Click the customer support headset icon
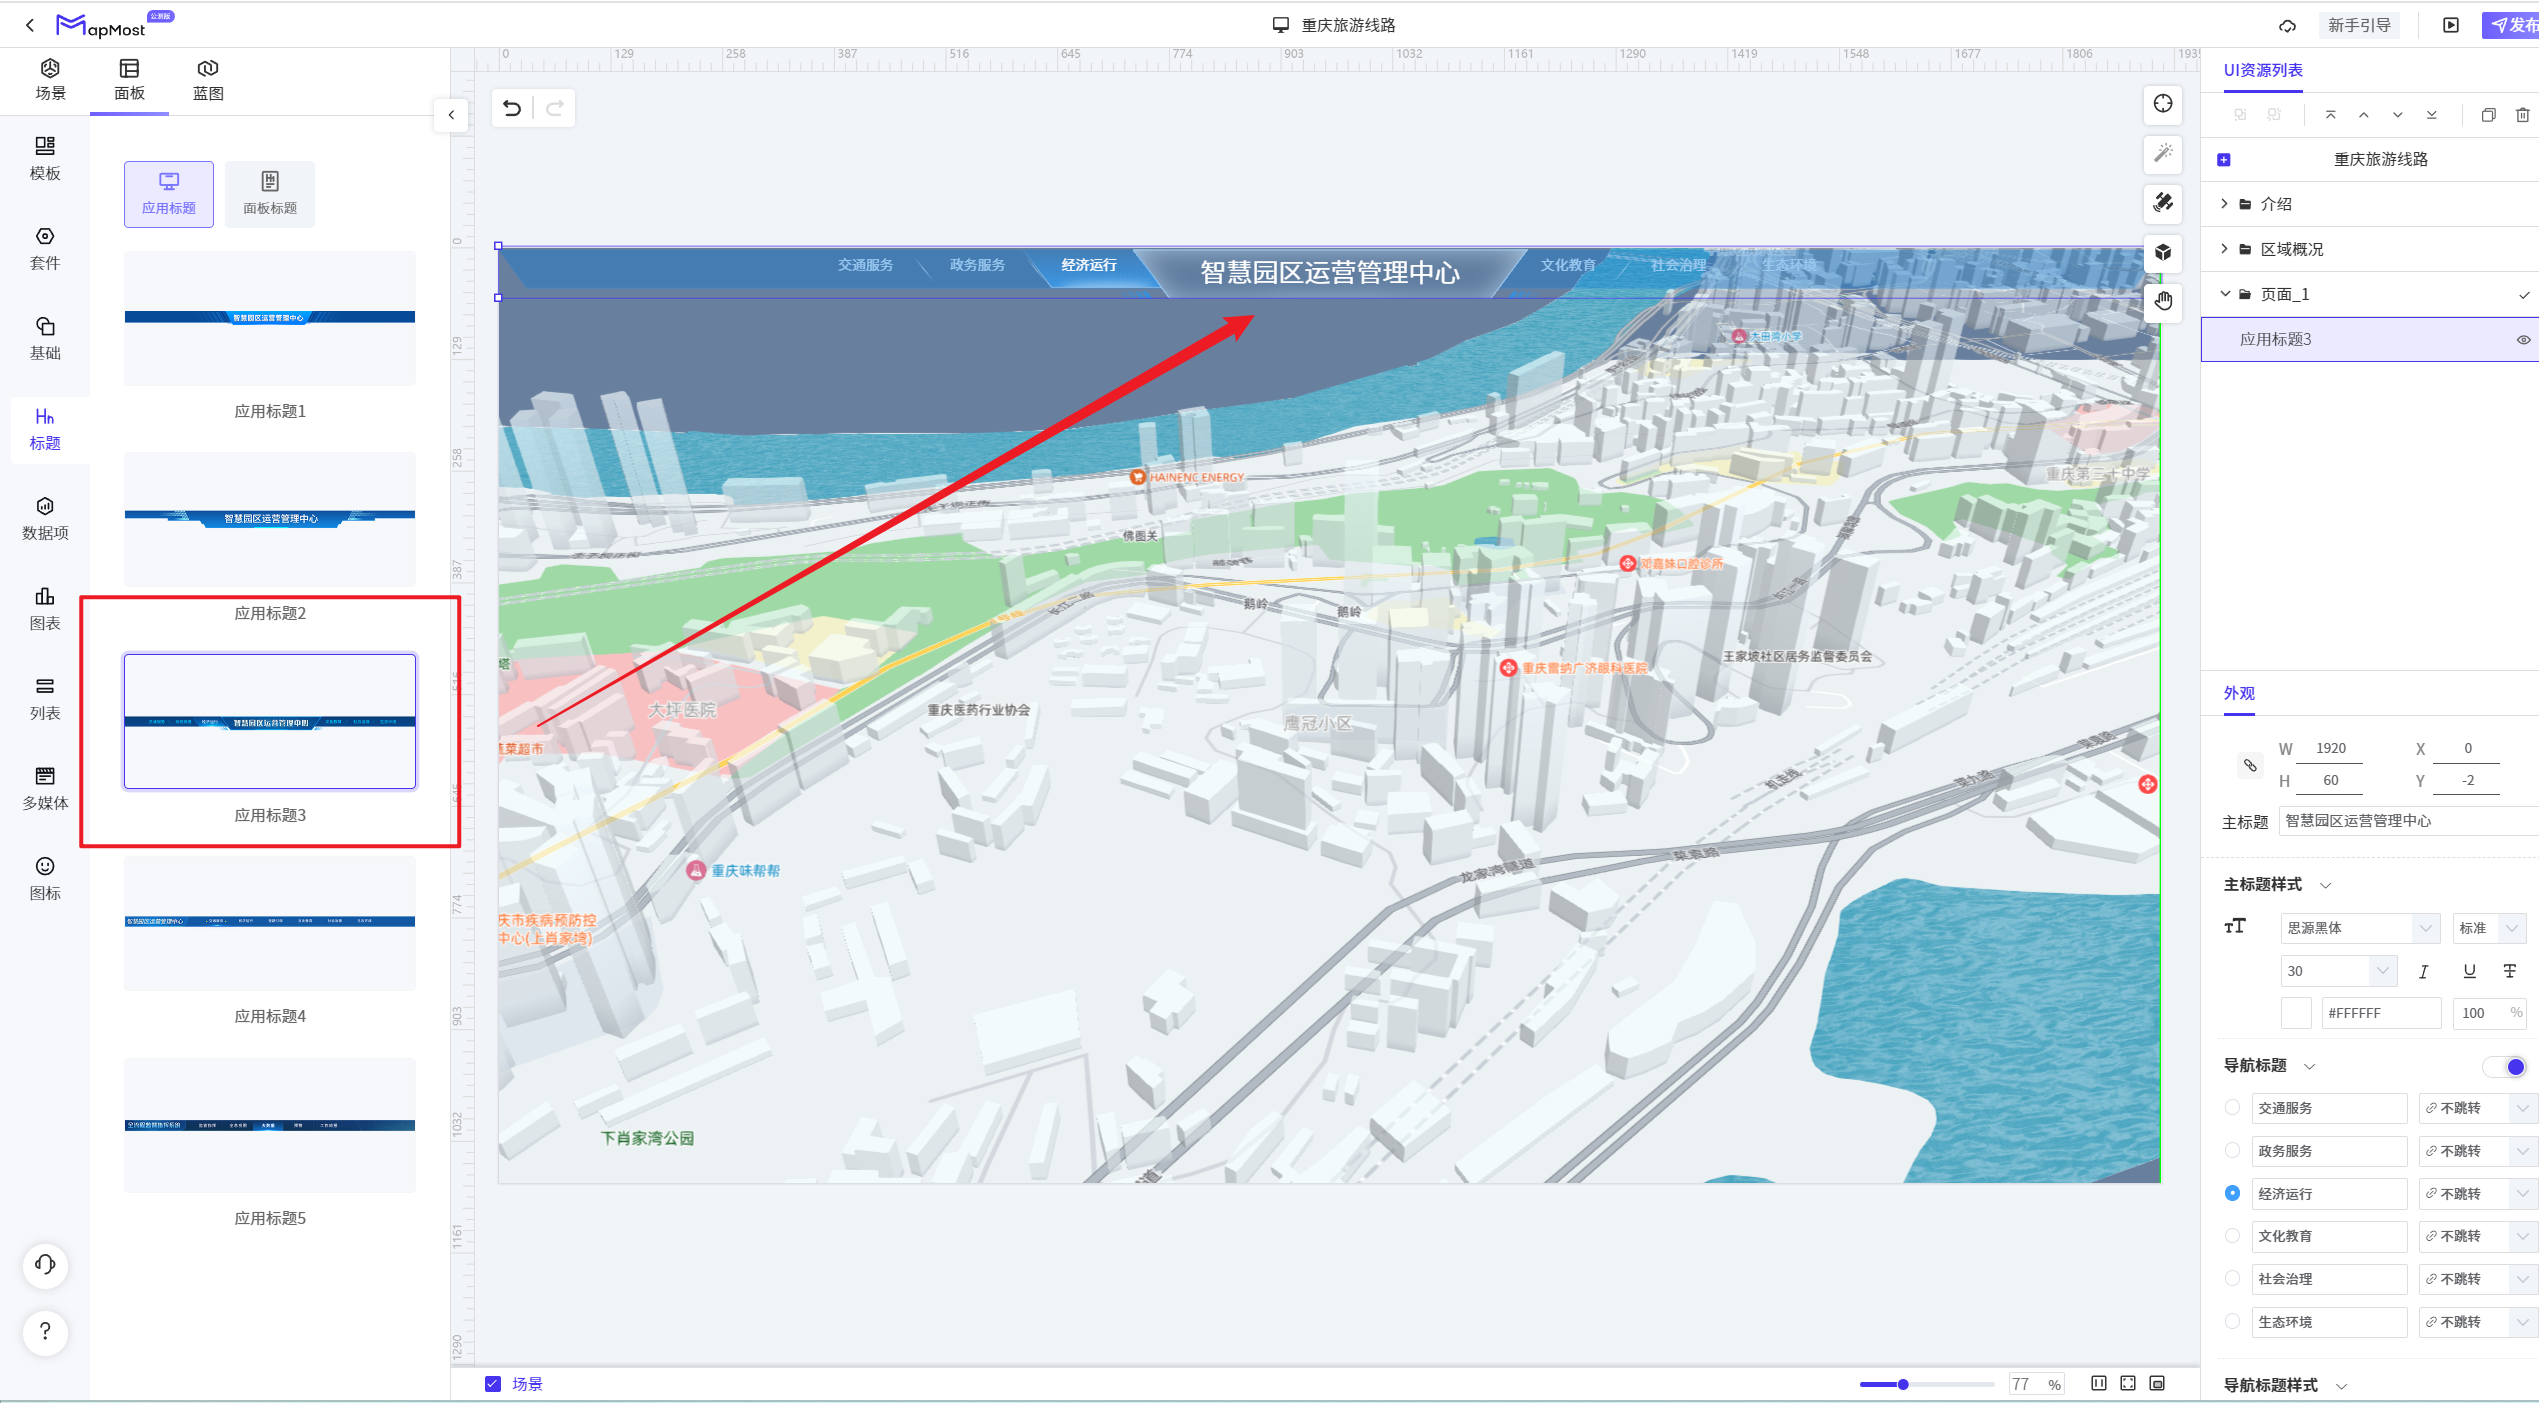This screenshot has width=2539, height=1403. [x=45, y=1265]
